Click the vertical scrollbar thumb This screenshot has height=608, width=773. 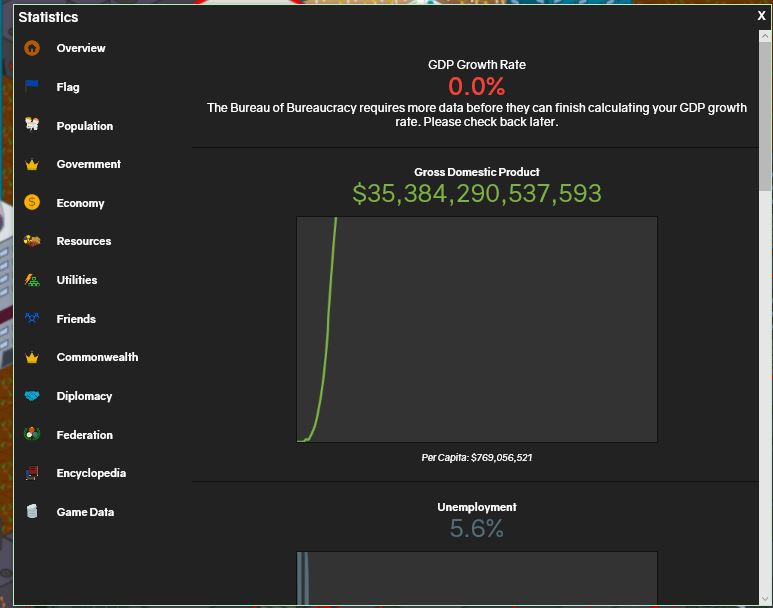point(765,116)
